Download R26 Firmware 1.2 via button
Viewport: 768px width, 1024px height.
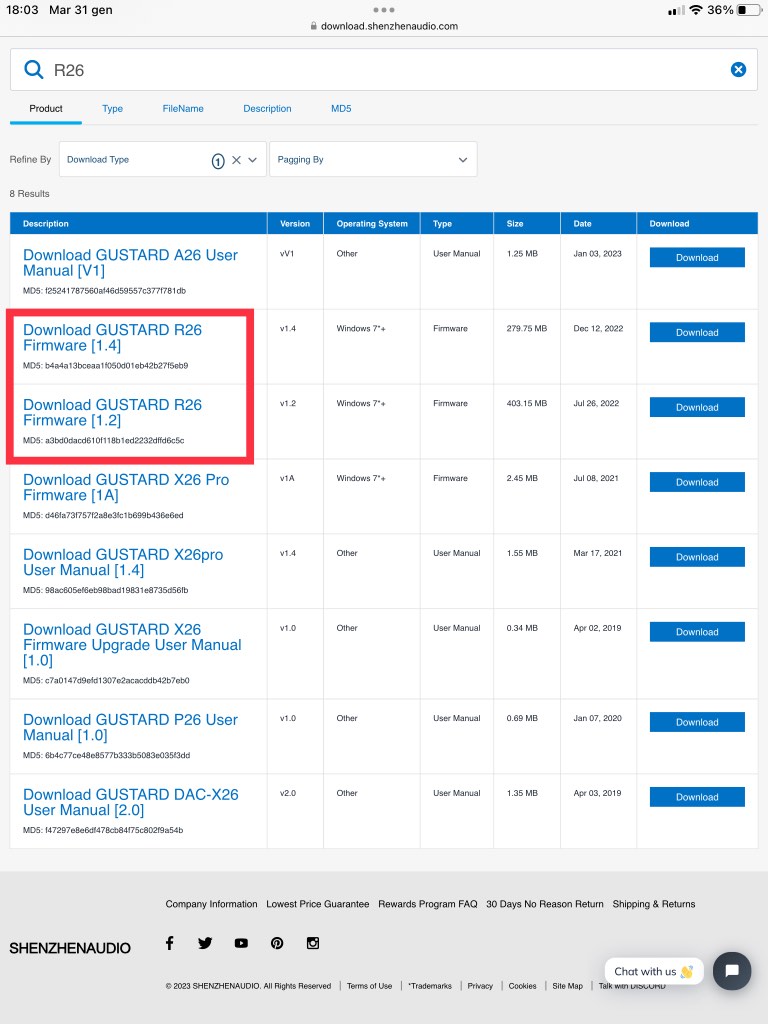tap(697, 407)
